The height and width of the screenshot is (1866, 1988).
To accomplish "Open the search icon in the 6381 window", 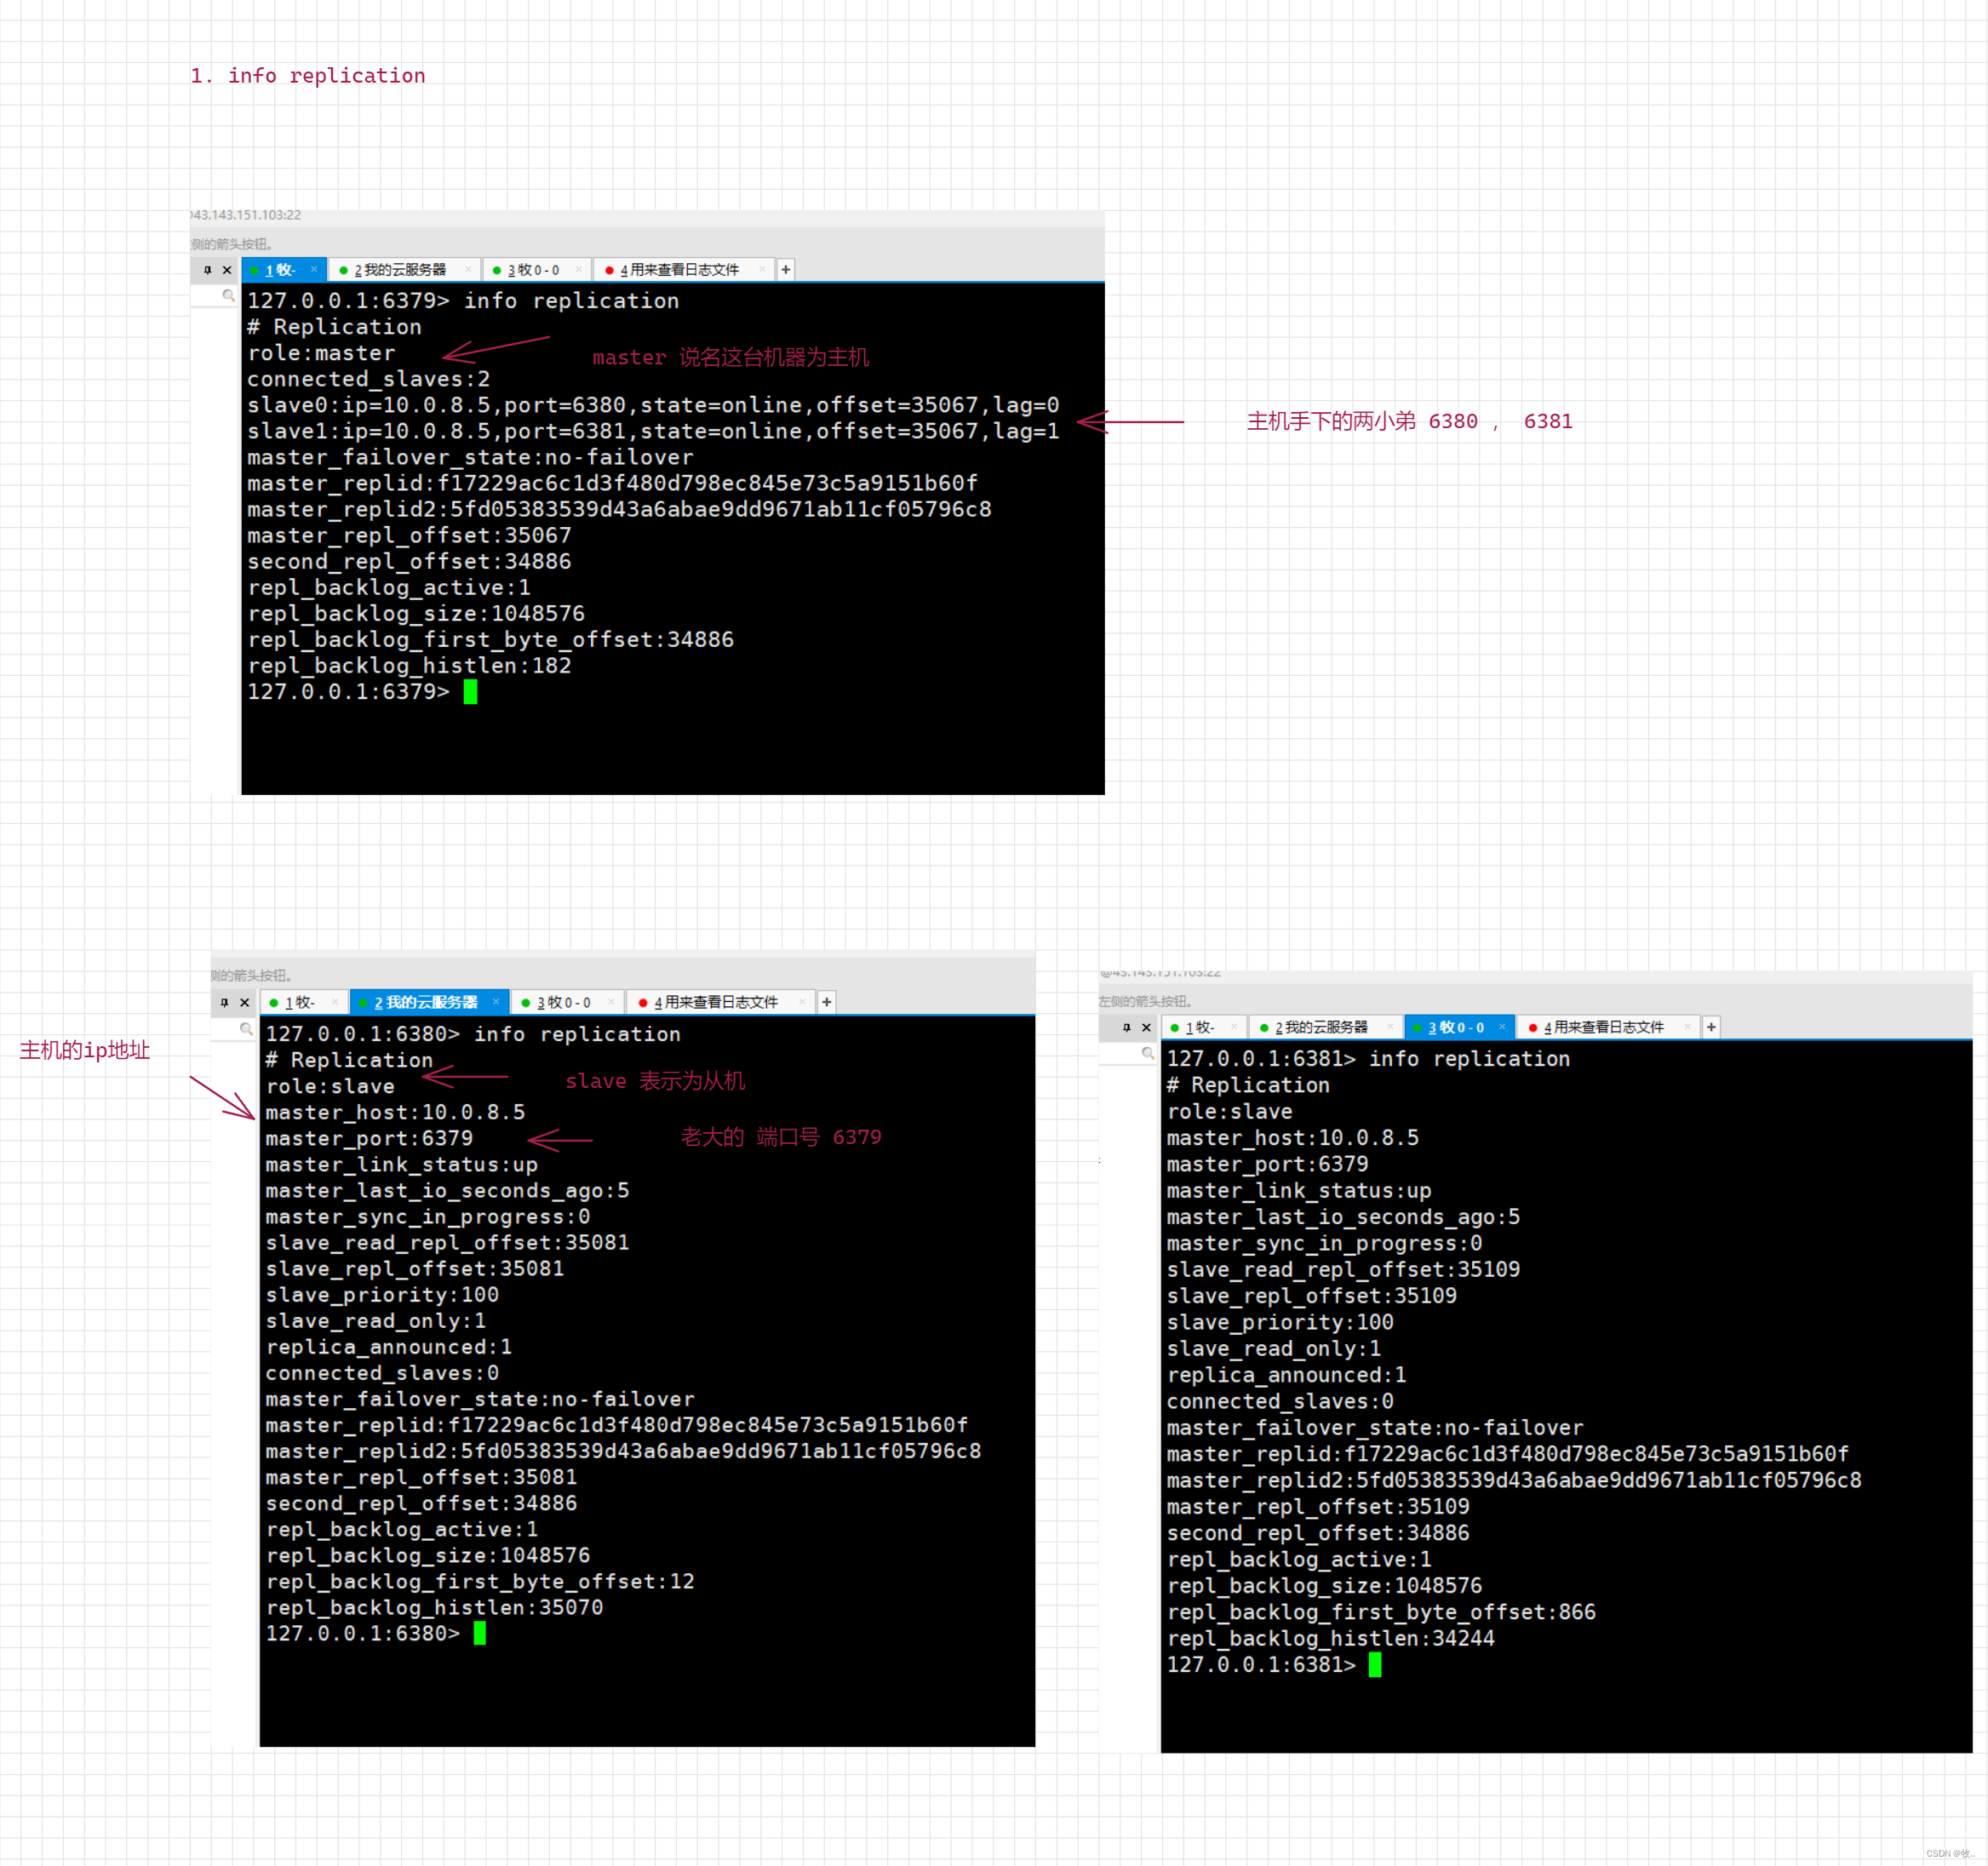I will 1148,1053.
